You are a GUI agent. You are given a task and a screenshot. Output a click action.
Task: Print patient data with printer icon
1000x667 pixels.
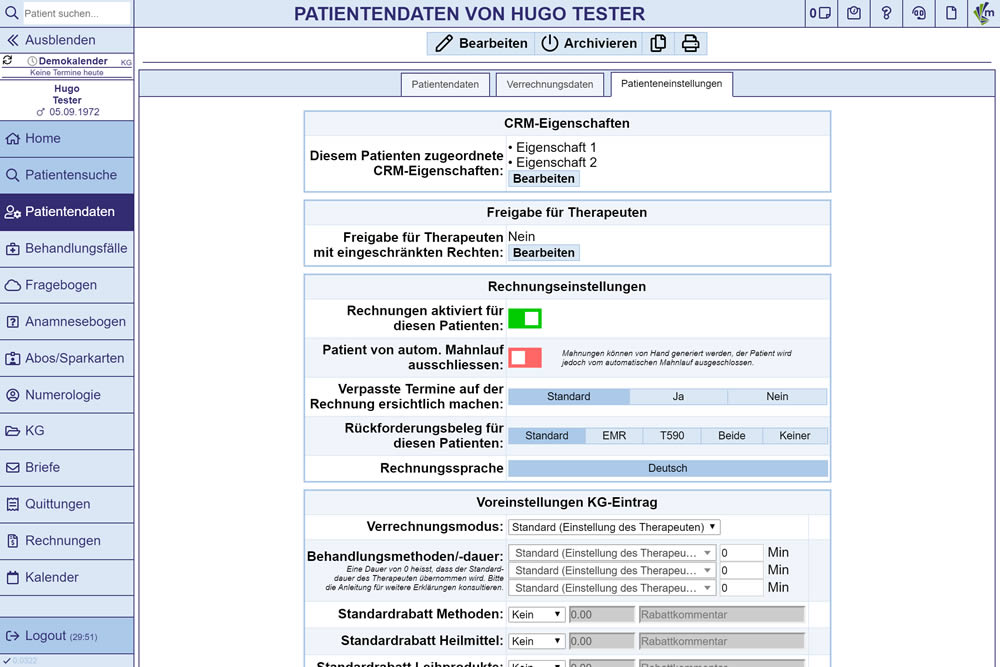point(690,43)
